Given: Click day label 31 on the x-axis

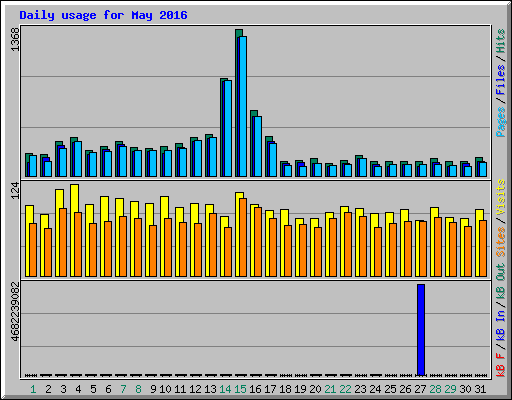Looking at the screenshot, I should 480,389.
